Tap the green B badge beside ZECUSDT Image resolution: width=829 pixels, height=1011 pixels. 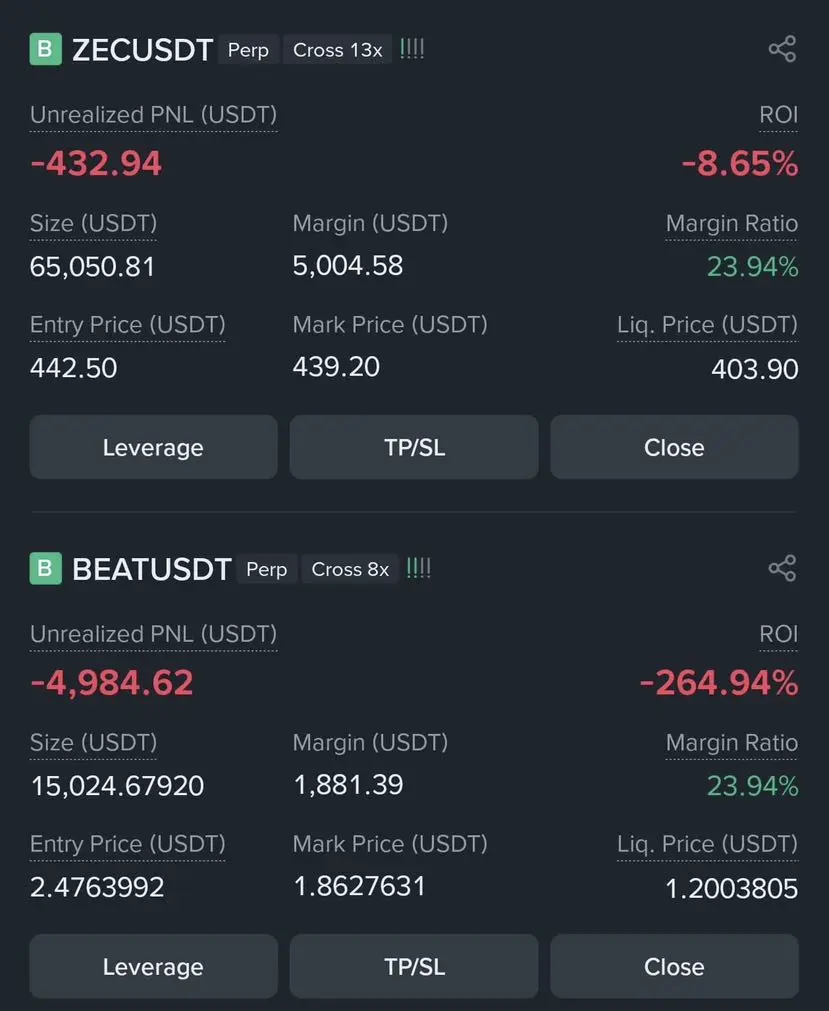(x=45, y=50)
